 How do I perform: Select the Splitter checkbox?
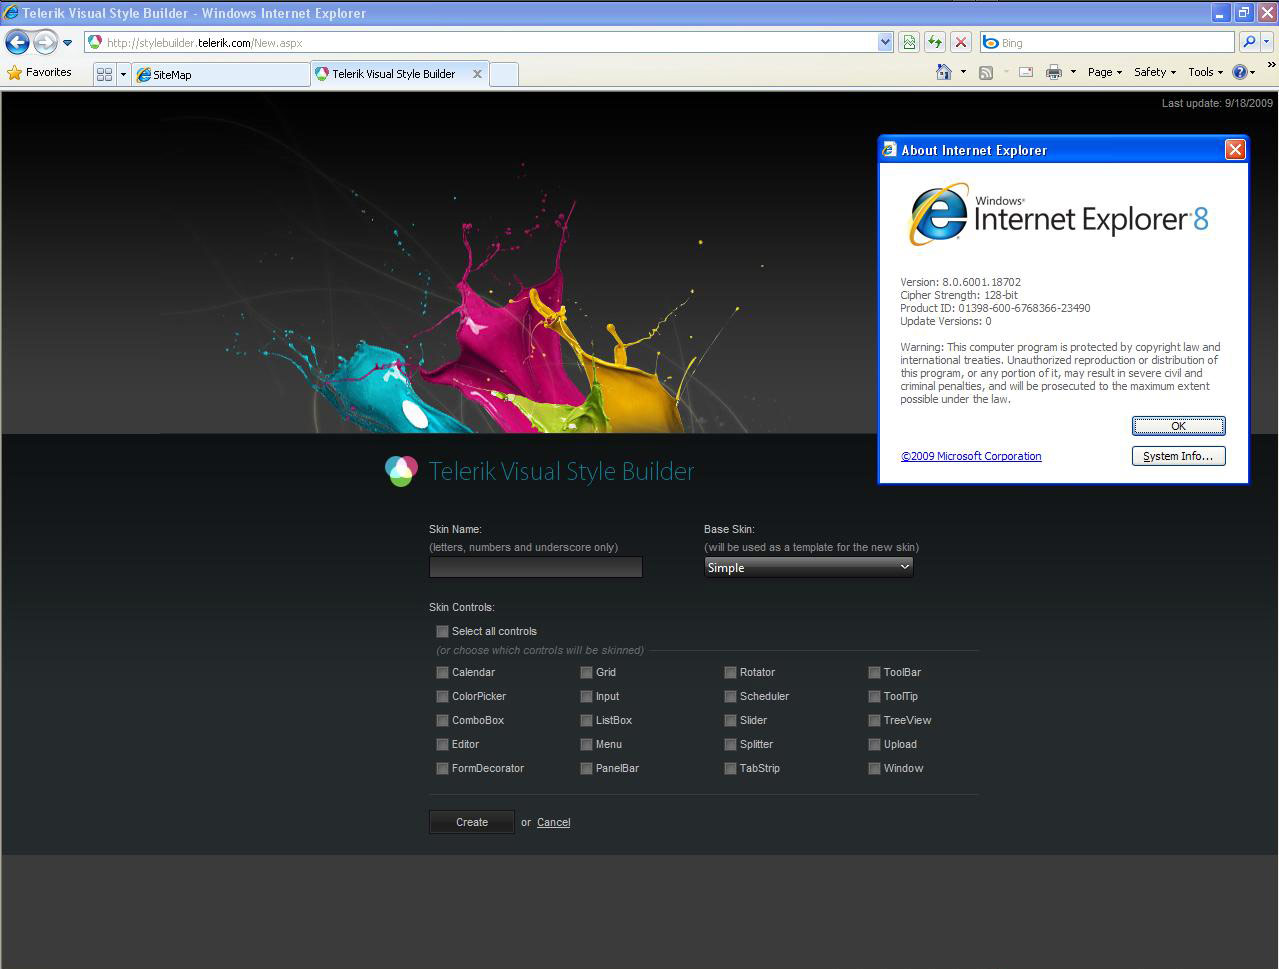coord(730,744)
